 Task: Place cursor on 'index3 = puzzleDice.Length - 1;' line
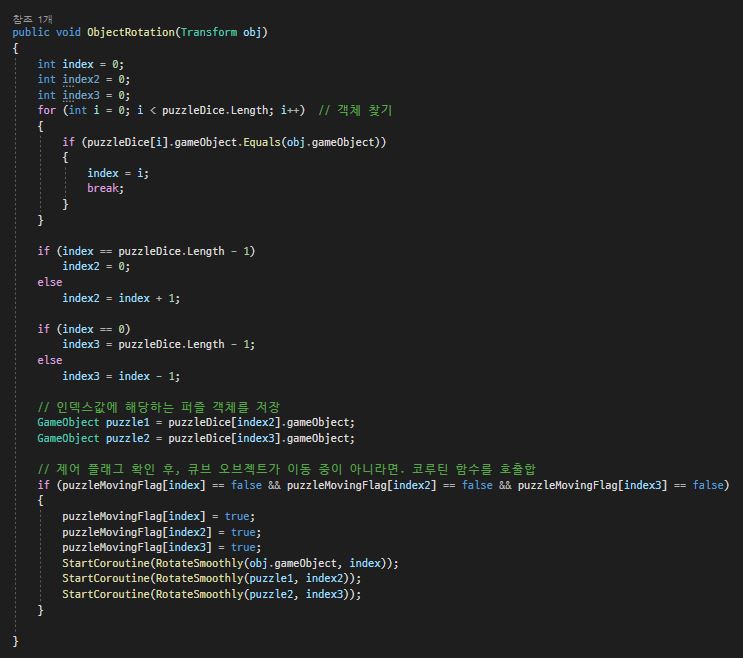point(158,344)
